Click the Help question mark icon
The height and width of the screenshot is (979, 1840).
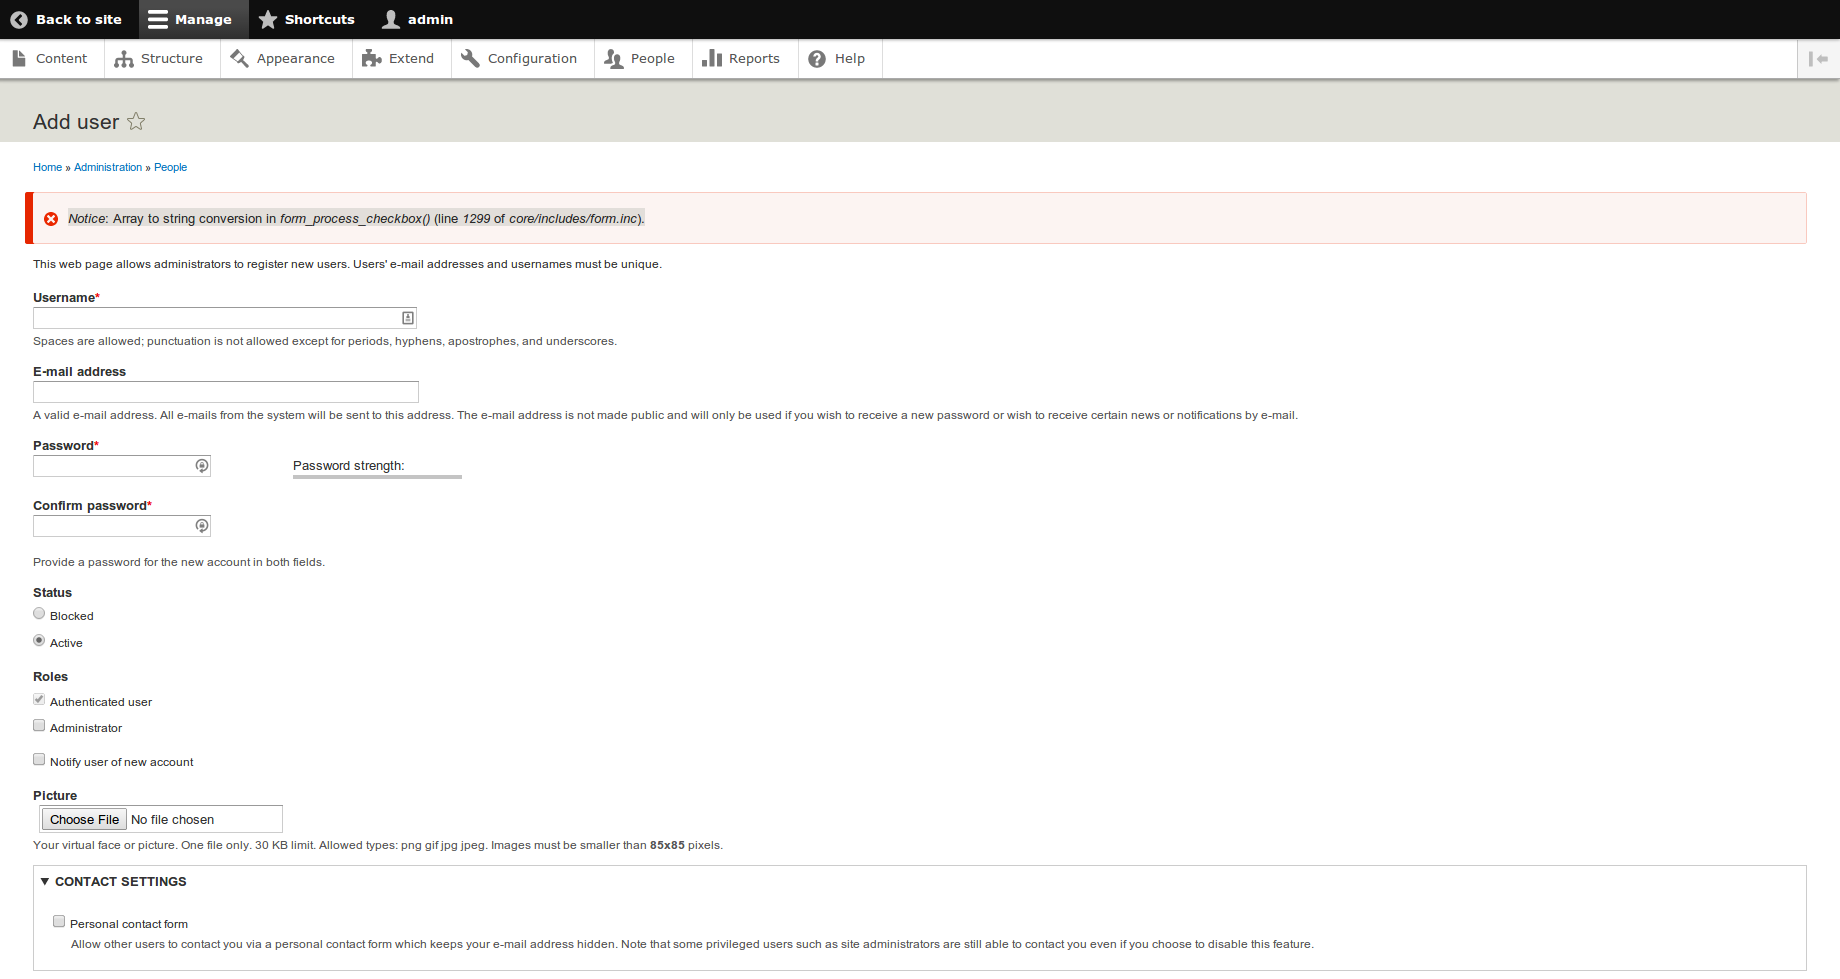click(817, 59)
